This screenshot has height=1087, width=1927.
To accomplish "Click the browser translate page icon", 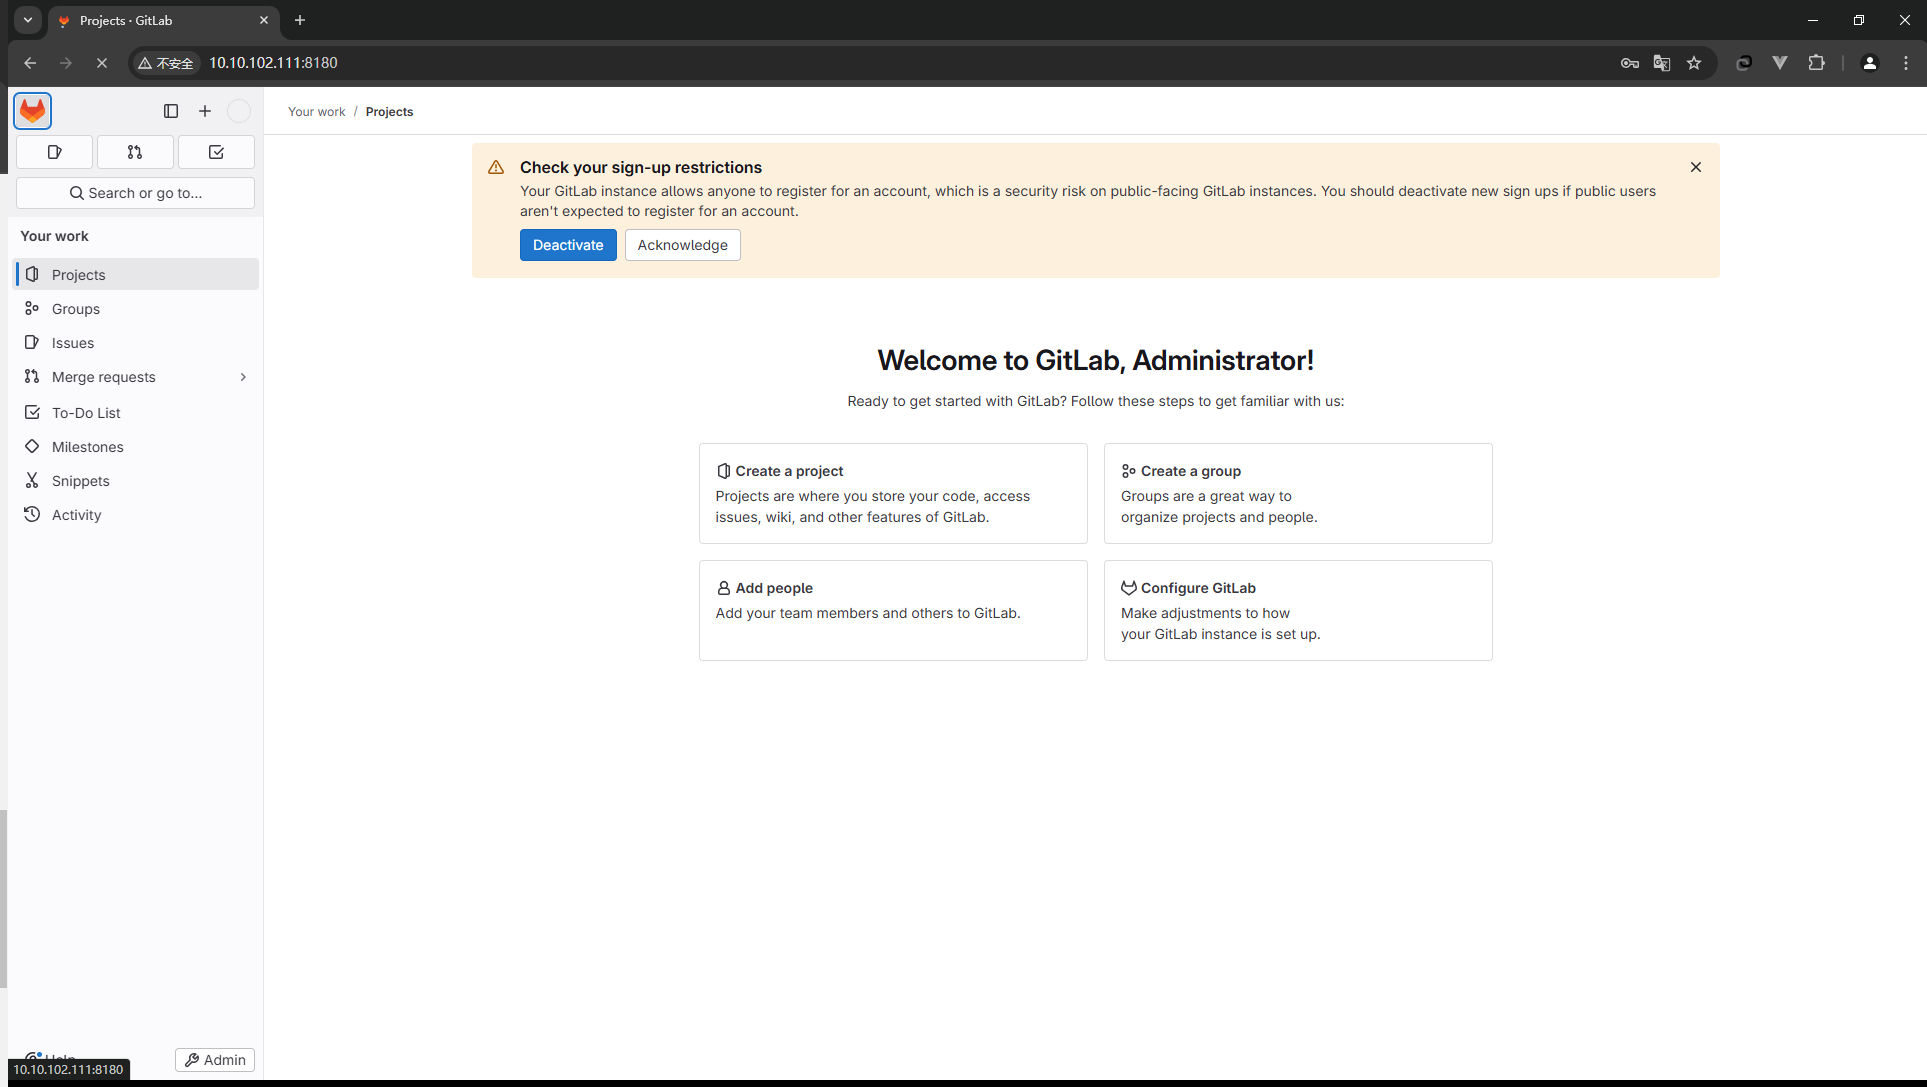I will click(x=1662, y=63).
